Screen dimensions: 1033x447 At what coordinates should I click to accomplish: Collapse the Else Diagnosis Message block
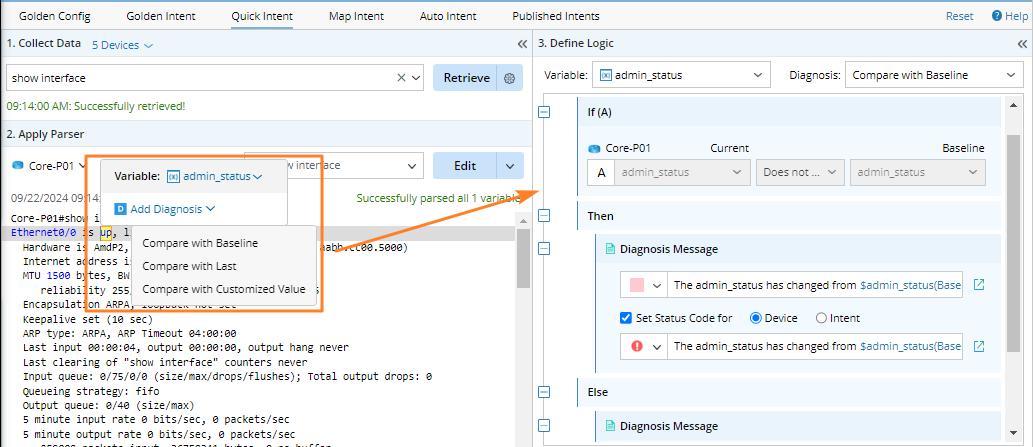coord(544,426)
